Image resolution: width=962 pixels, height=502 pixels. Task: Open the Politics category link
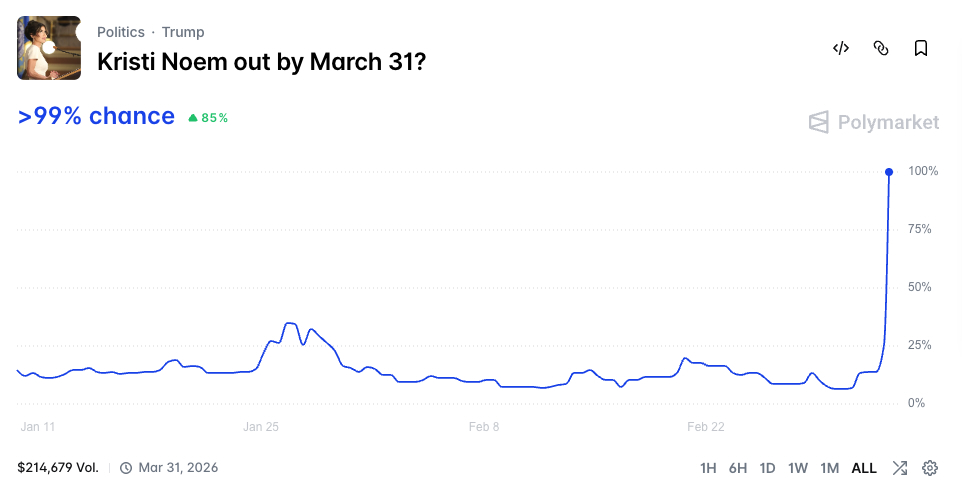click(x=120, y=32)
